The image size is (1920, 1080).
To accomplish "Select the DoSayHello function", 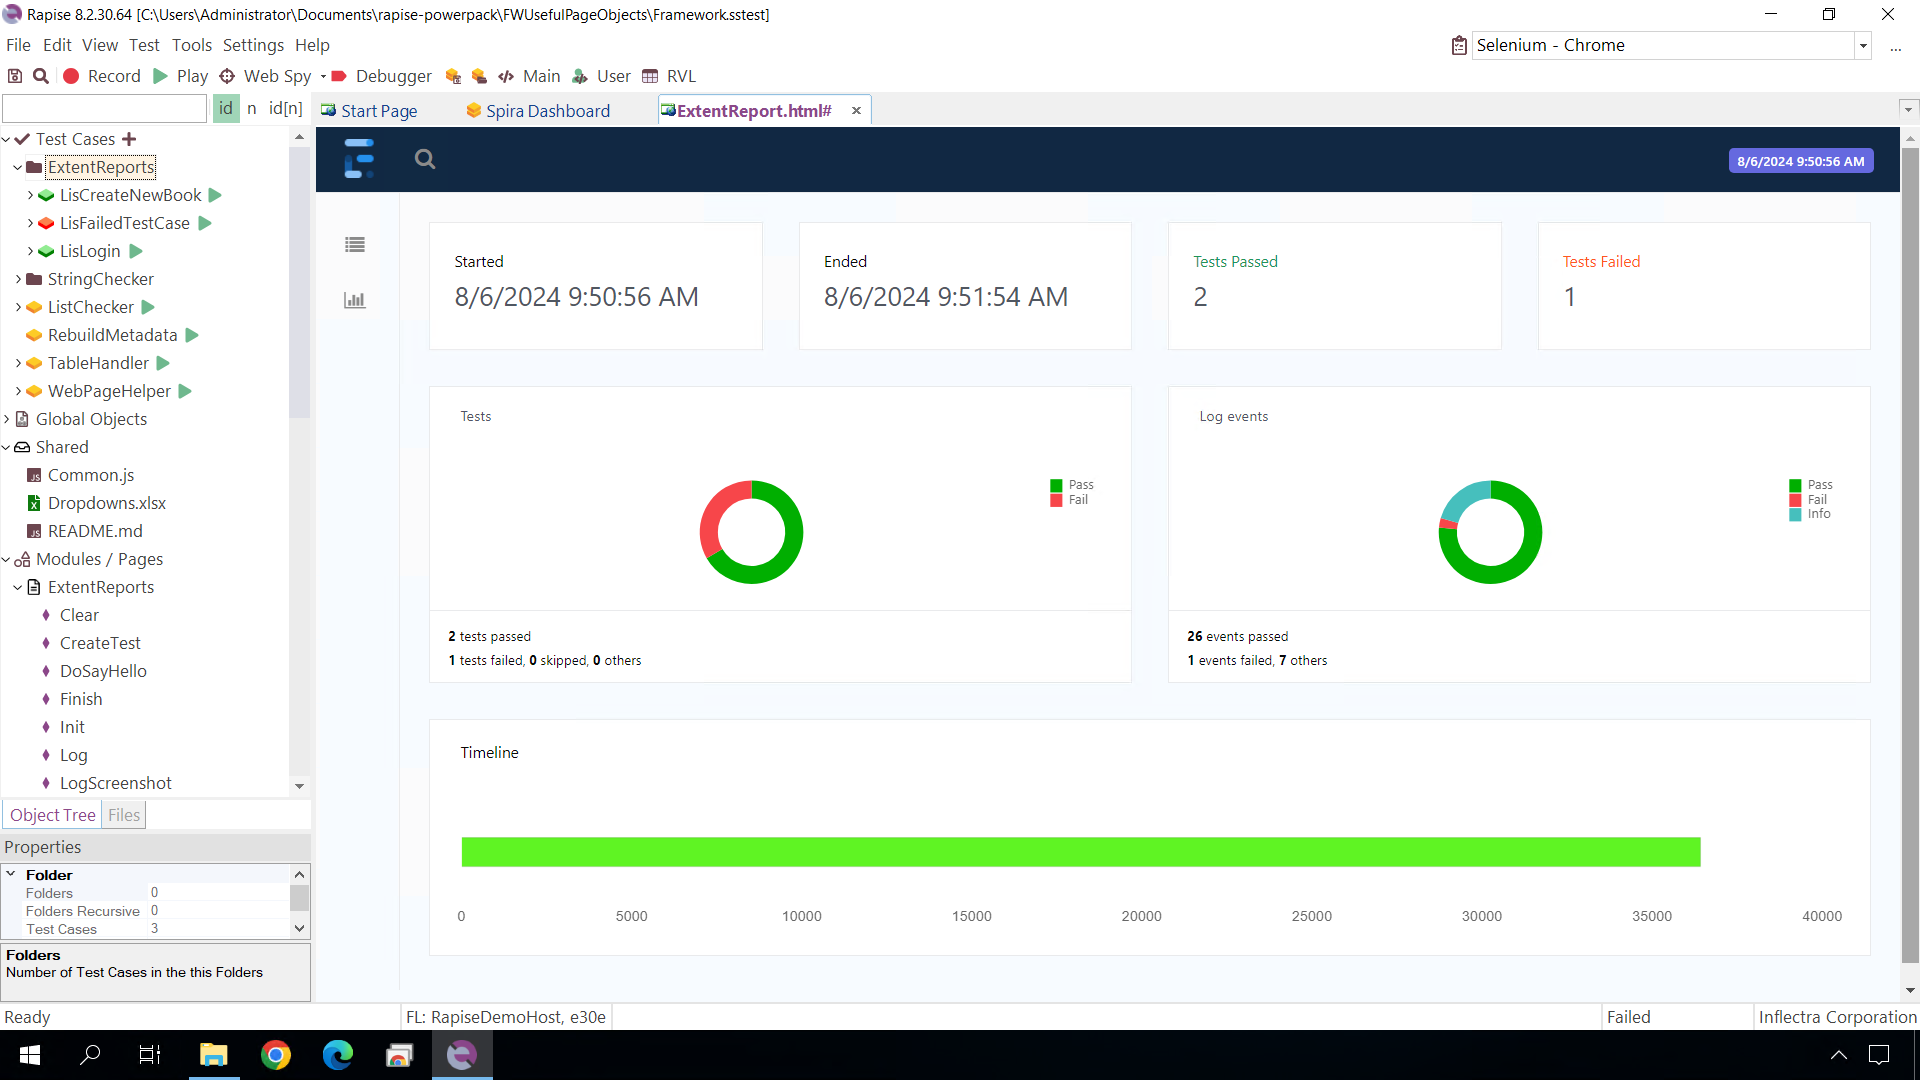I will point(101,671).
